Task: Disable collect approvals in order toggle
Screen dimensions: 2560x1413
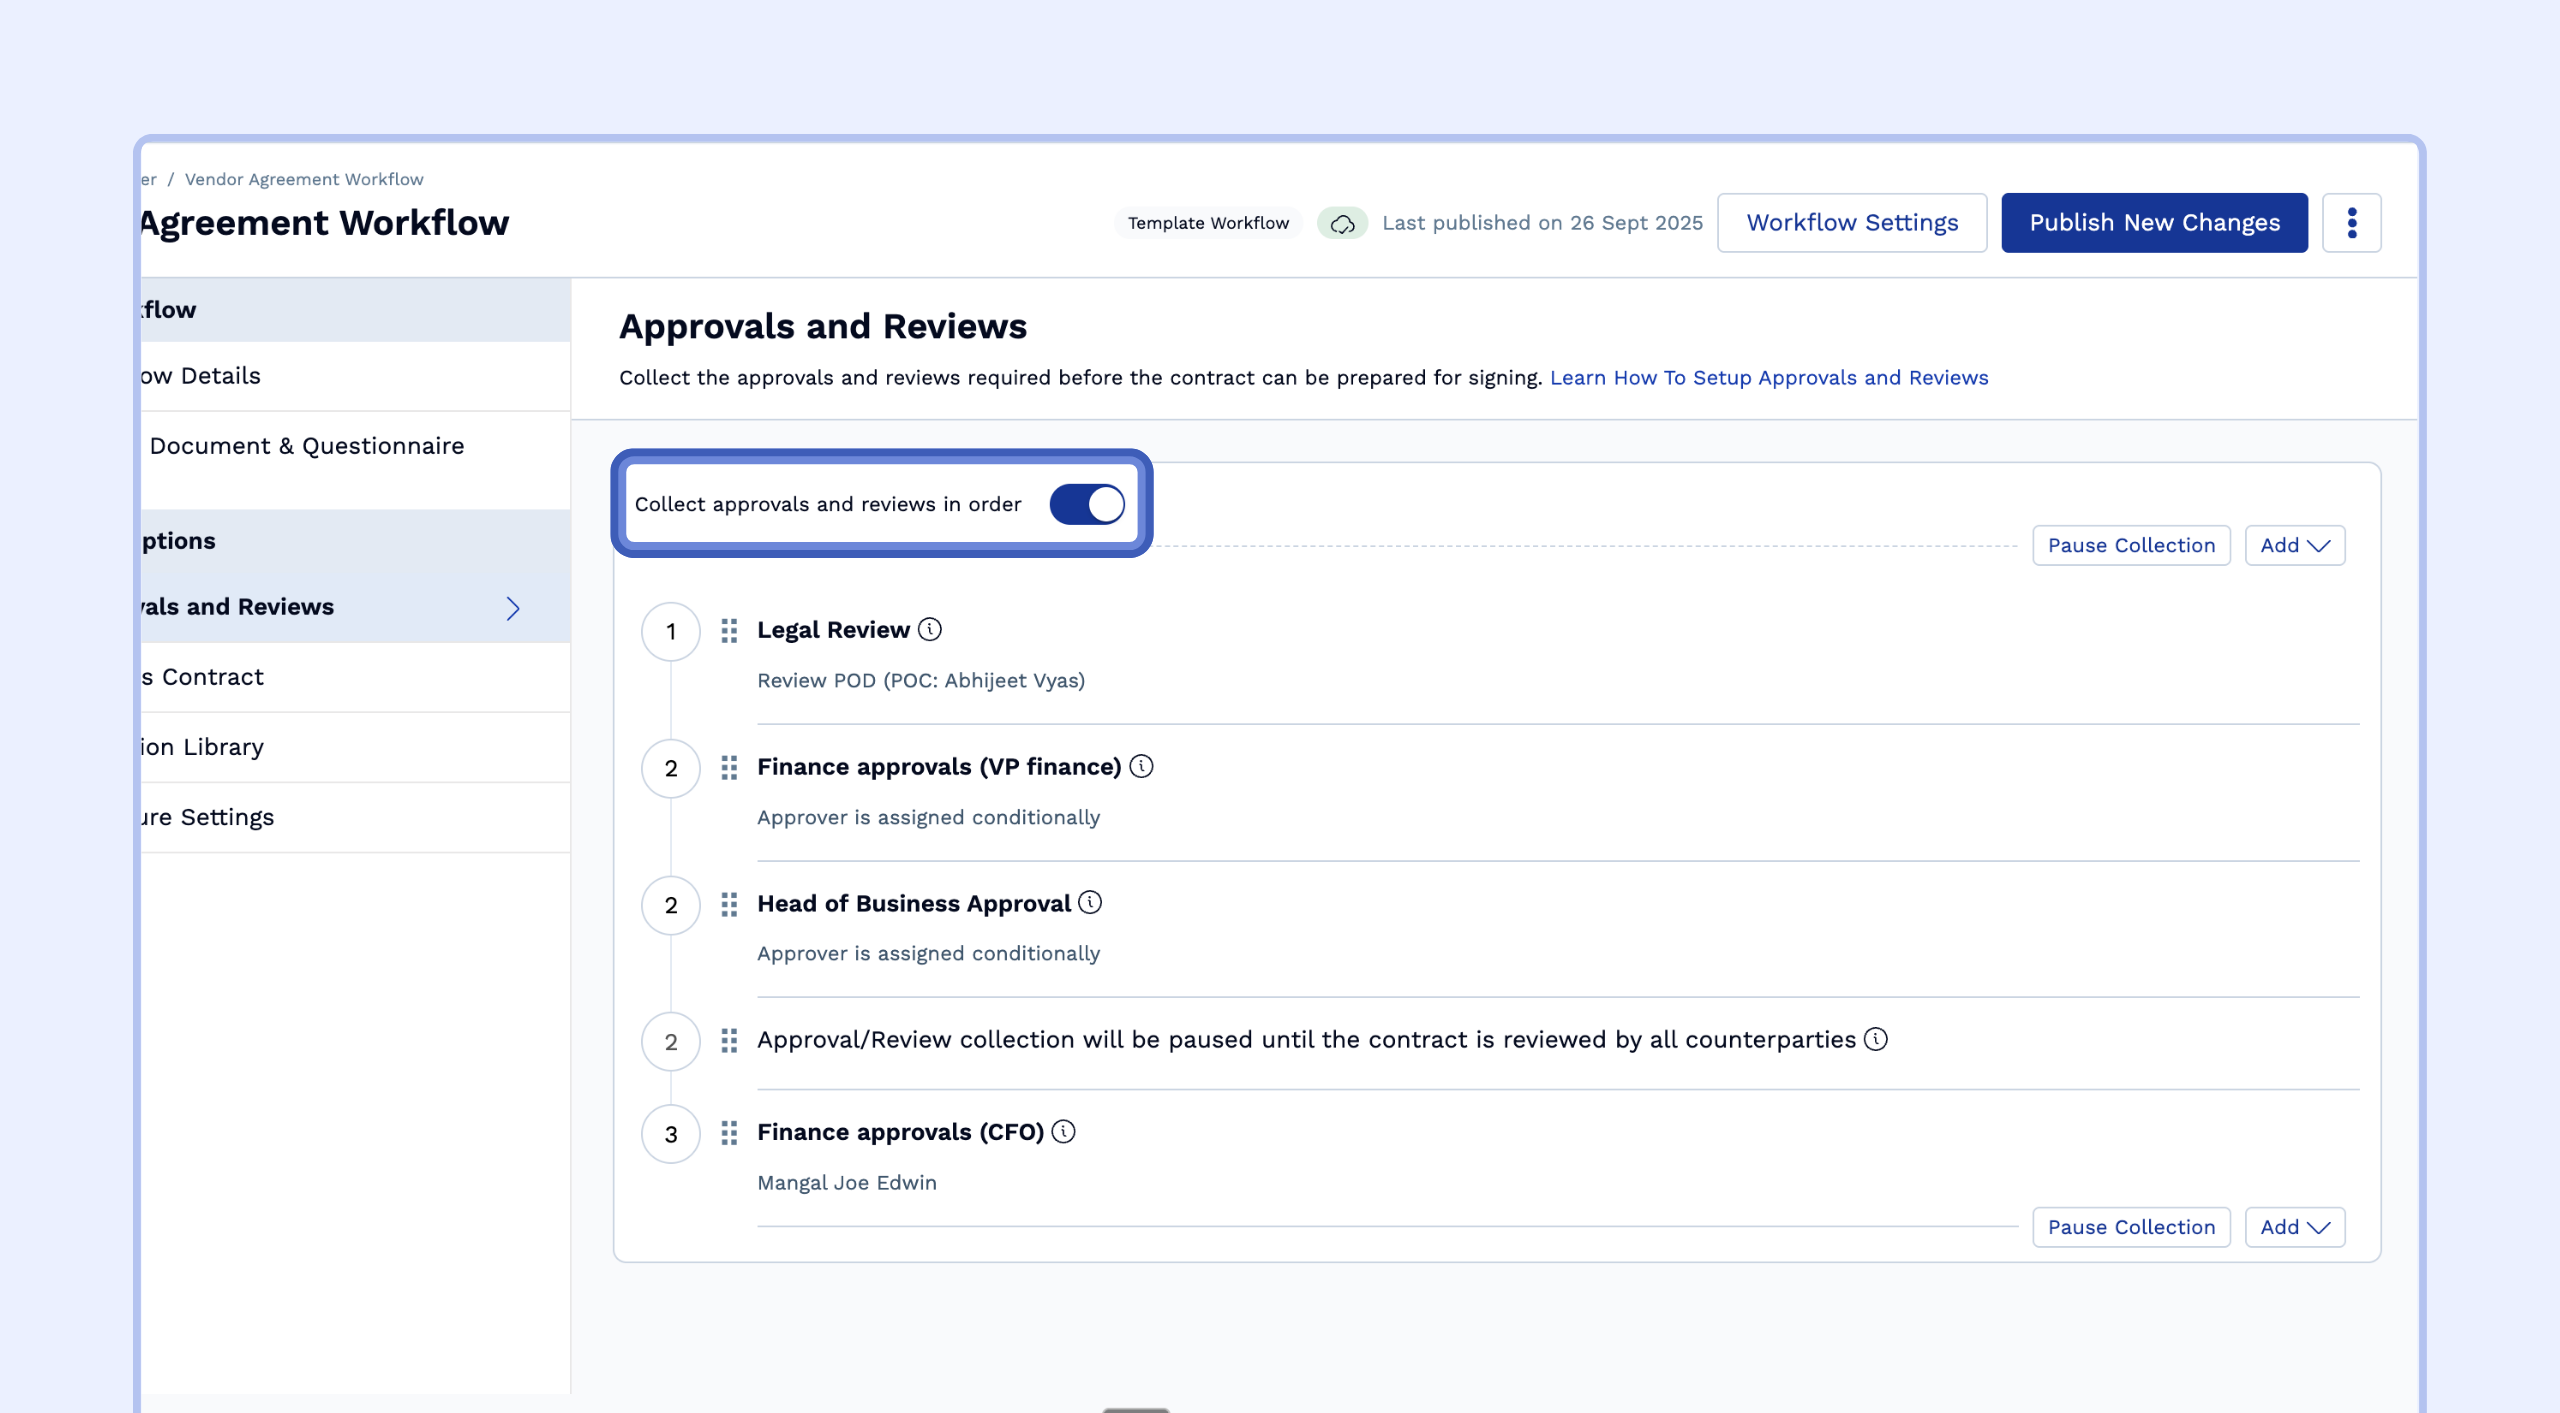Action: point(1087,504)
